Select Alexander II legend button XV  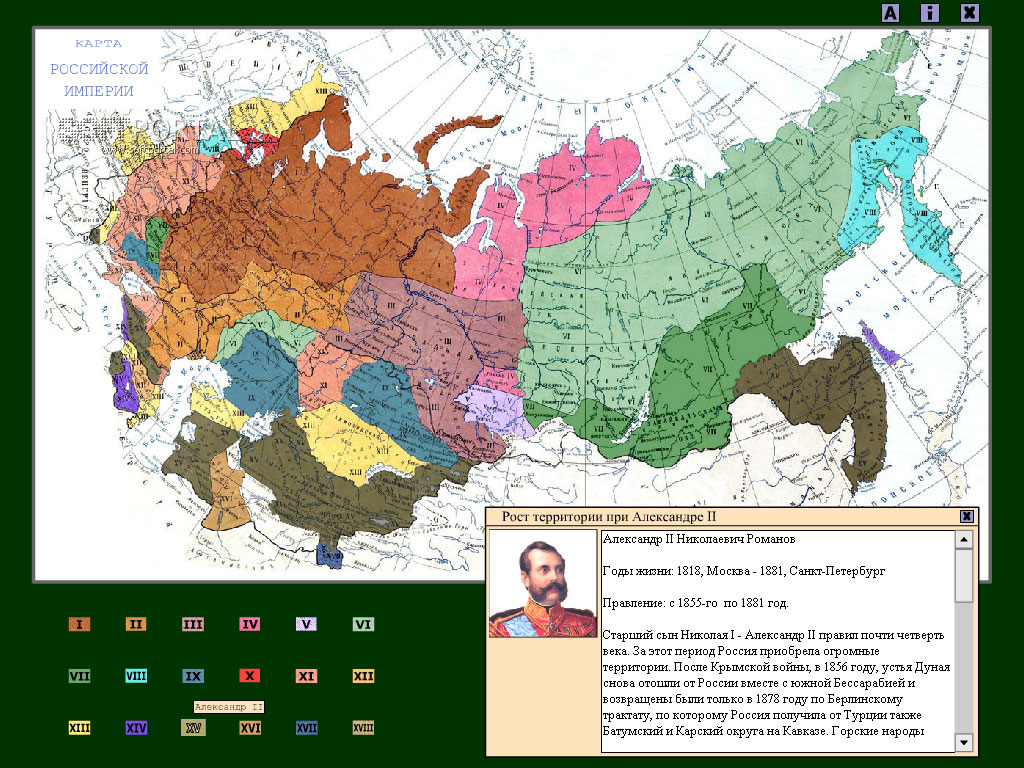[x=193, y=728]
